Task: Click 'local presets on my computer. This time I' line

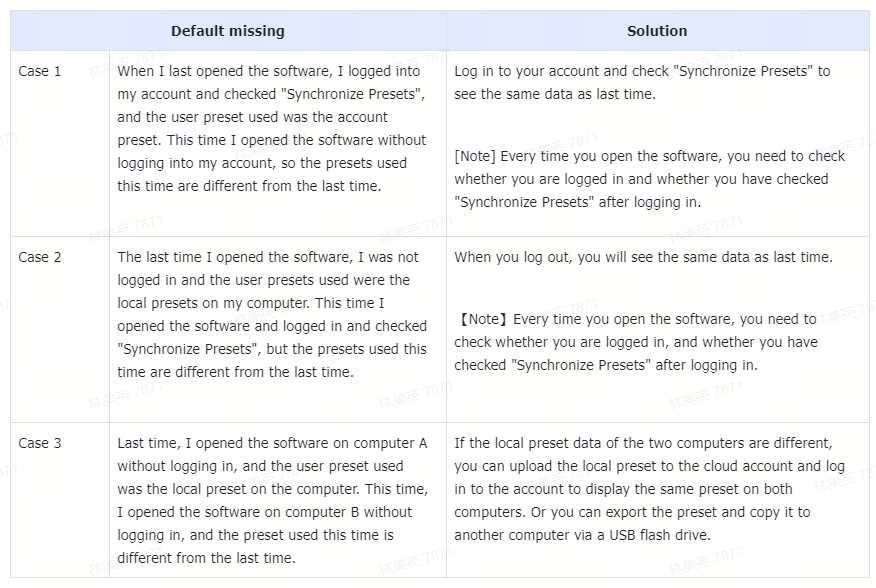Action: [x=251, y=304]
